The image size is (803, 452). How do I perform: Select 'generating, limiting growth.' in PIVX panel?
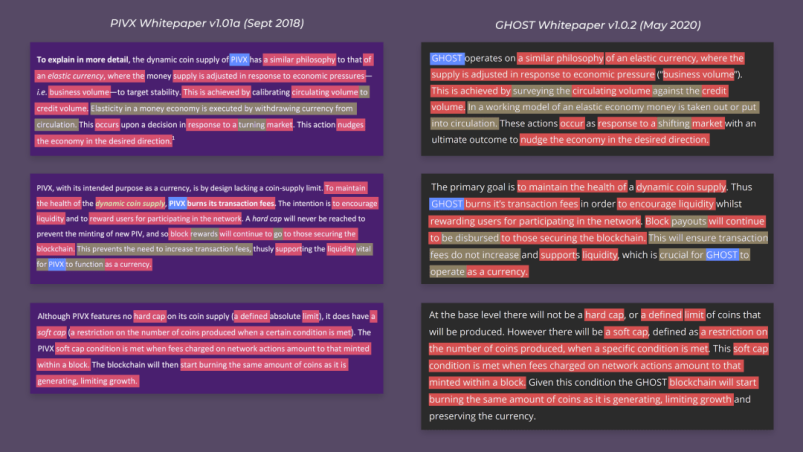tap(87, 381)
